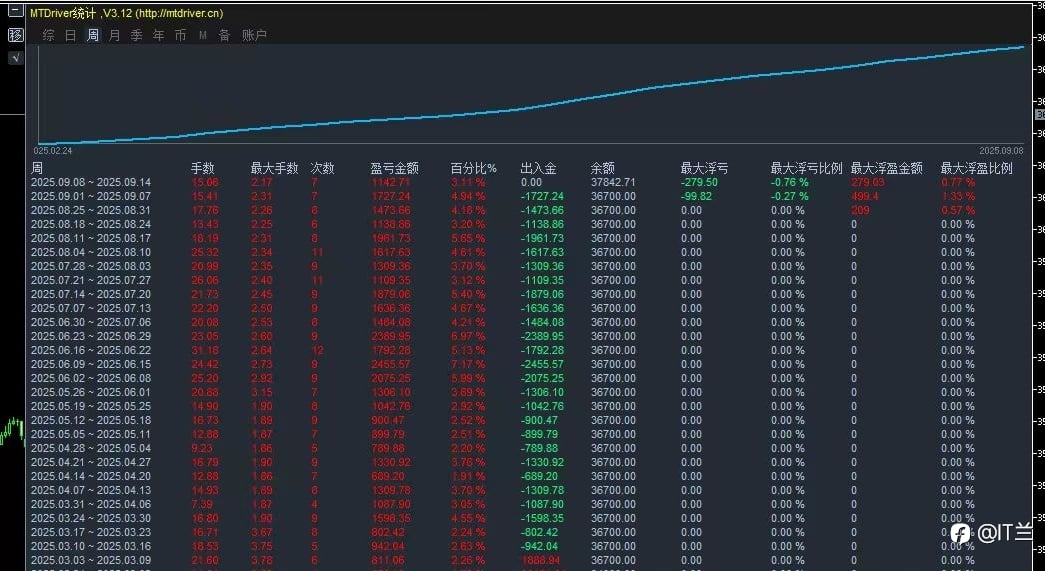Click the 最大浮亏比例 column header
Viewport: 1045px width, 571px height.
[806, 169]
